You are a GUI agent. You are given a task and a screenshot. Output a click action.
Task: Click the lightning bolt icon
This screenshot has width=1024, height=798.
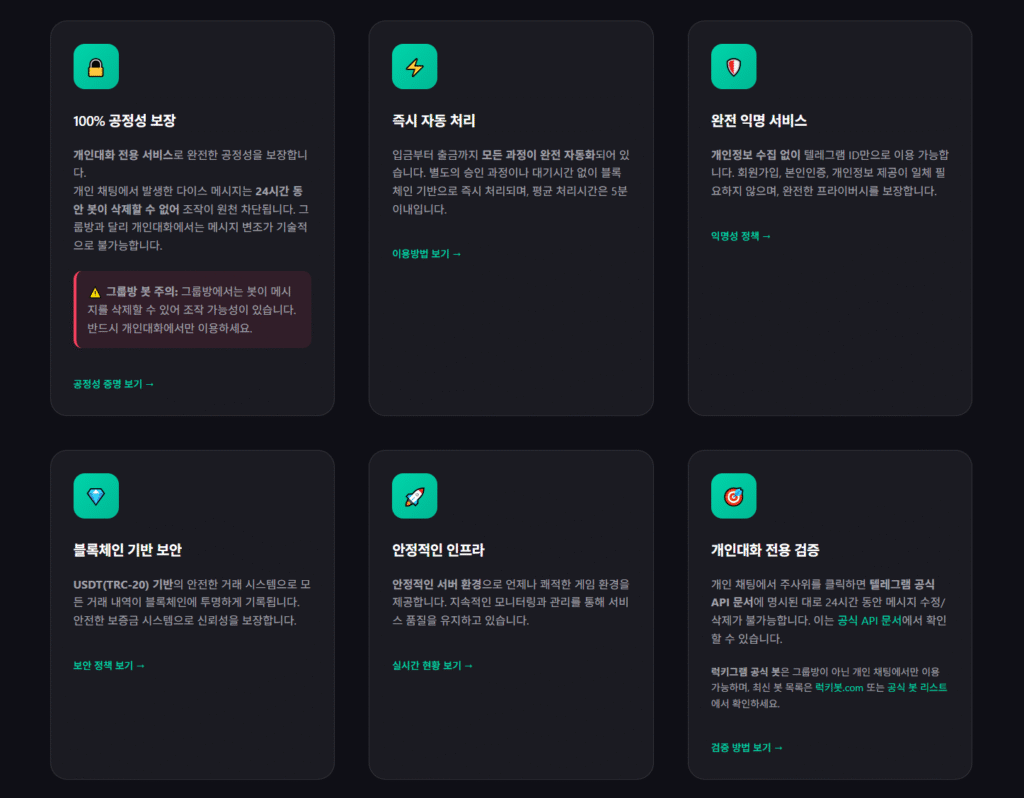tap(414, 67)
